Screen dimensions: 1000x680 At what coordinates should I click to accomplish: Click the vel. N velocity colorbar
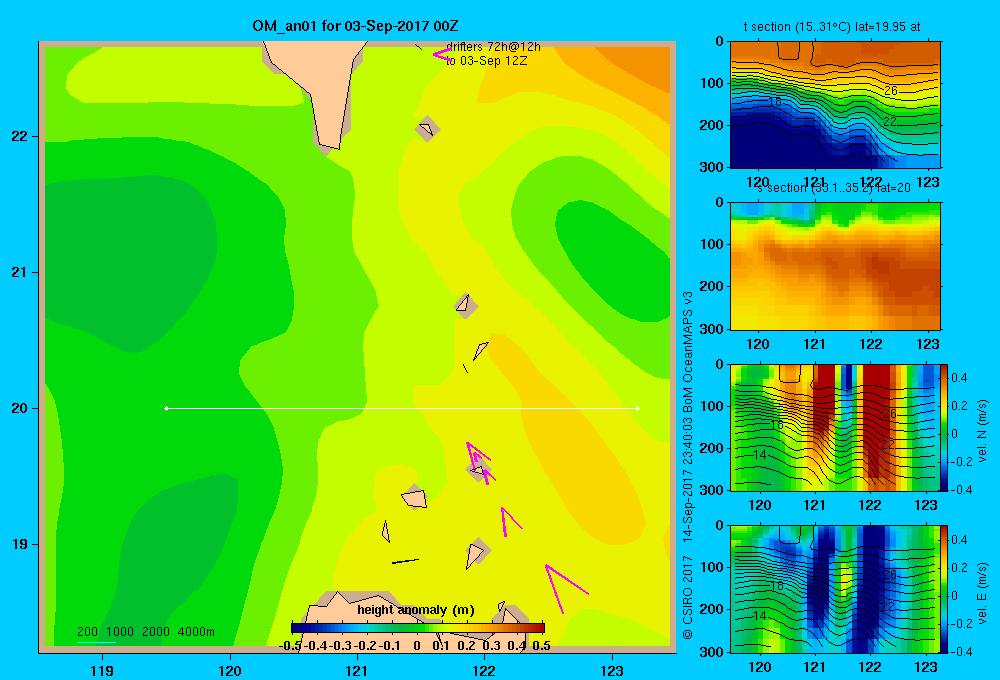pos(945,427)
